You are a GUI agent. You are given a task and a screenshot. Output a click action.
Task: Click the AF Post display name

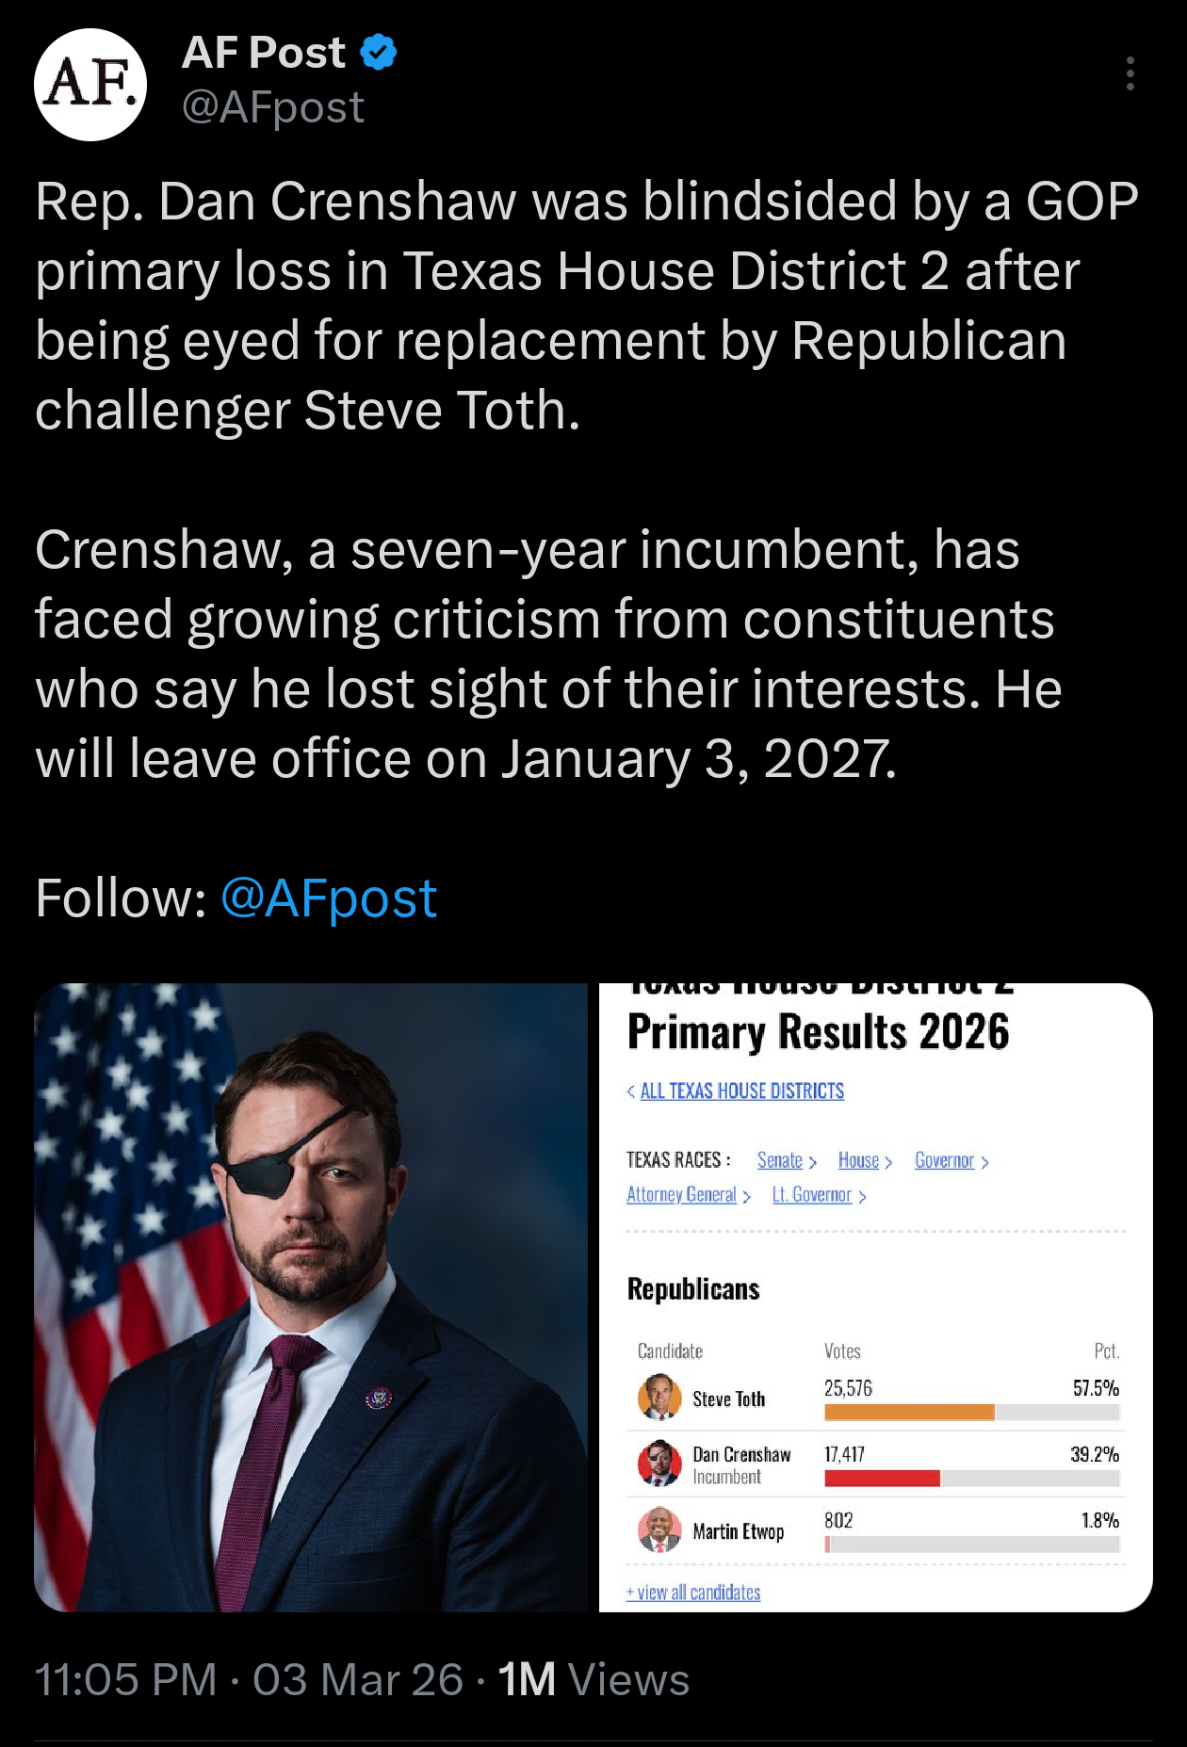pyautogui.click(x=264, y=52)
